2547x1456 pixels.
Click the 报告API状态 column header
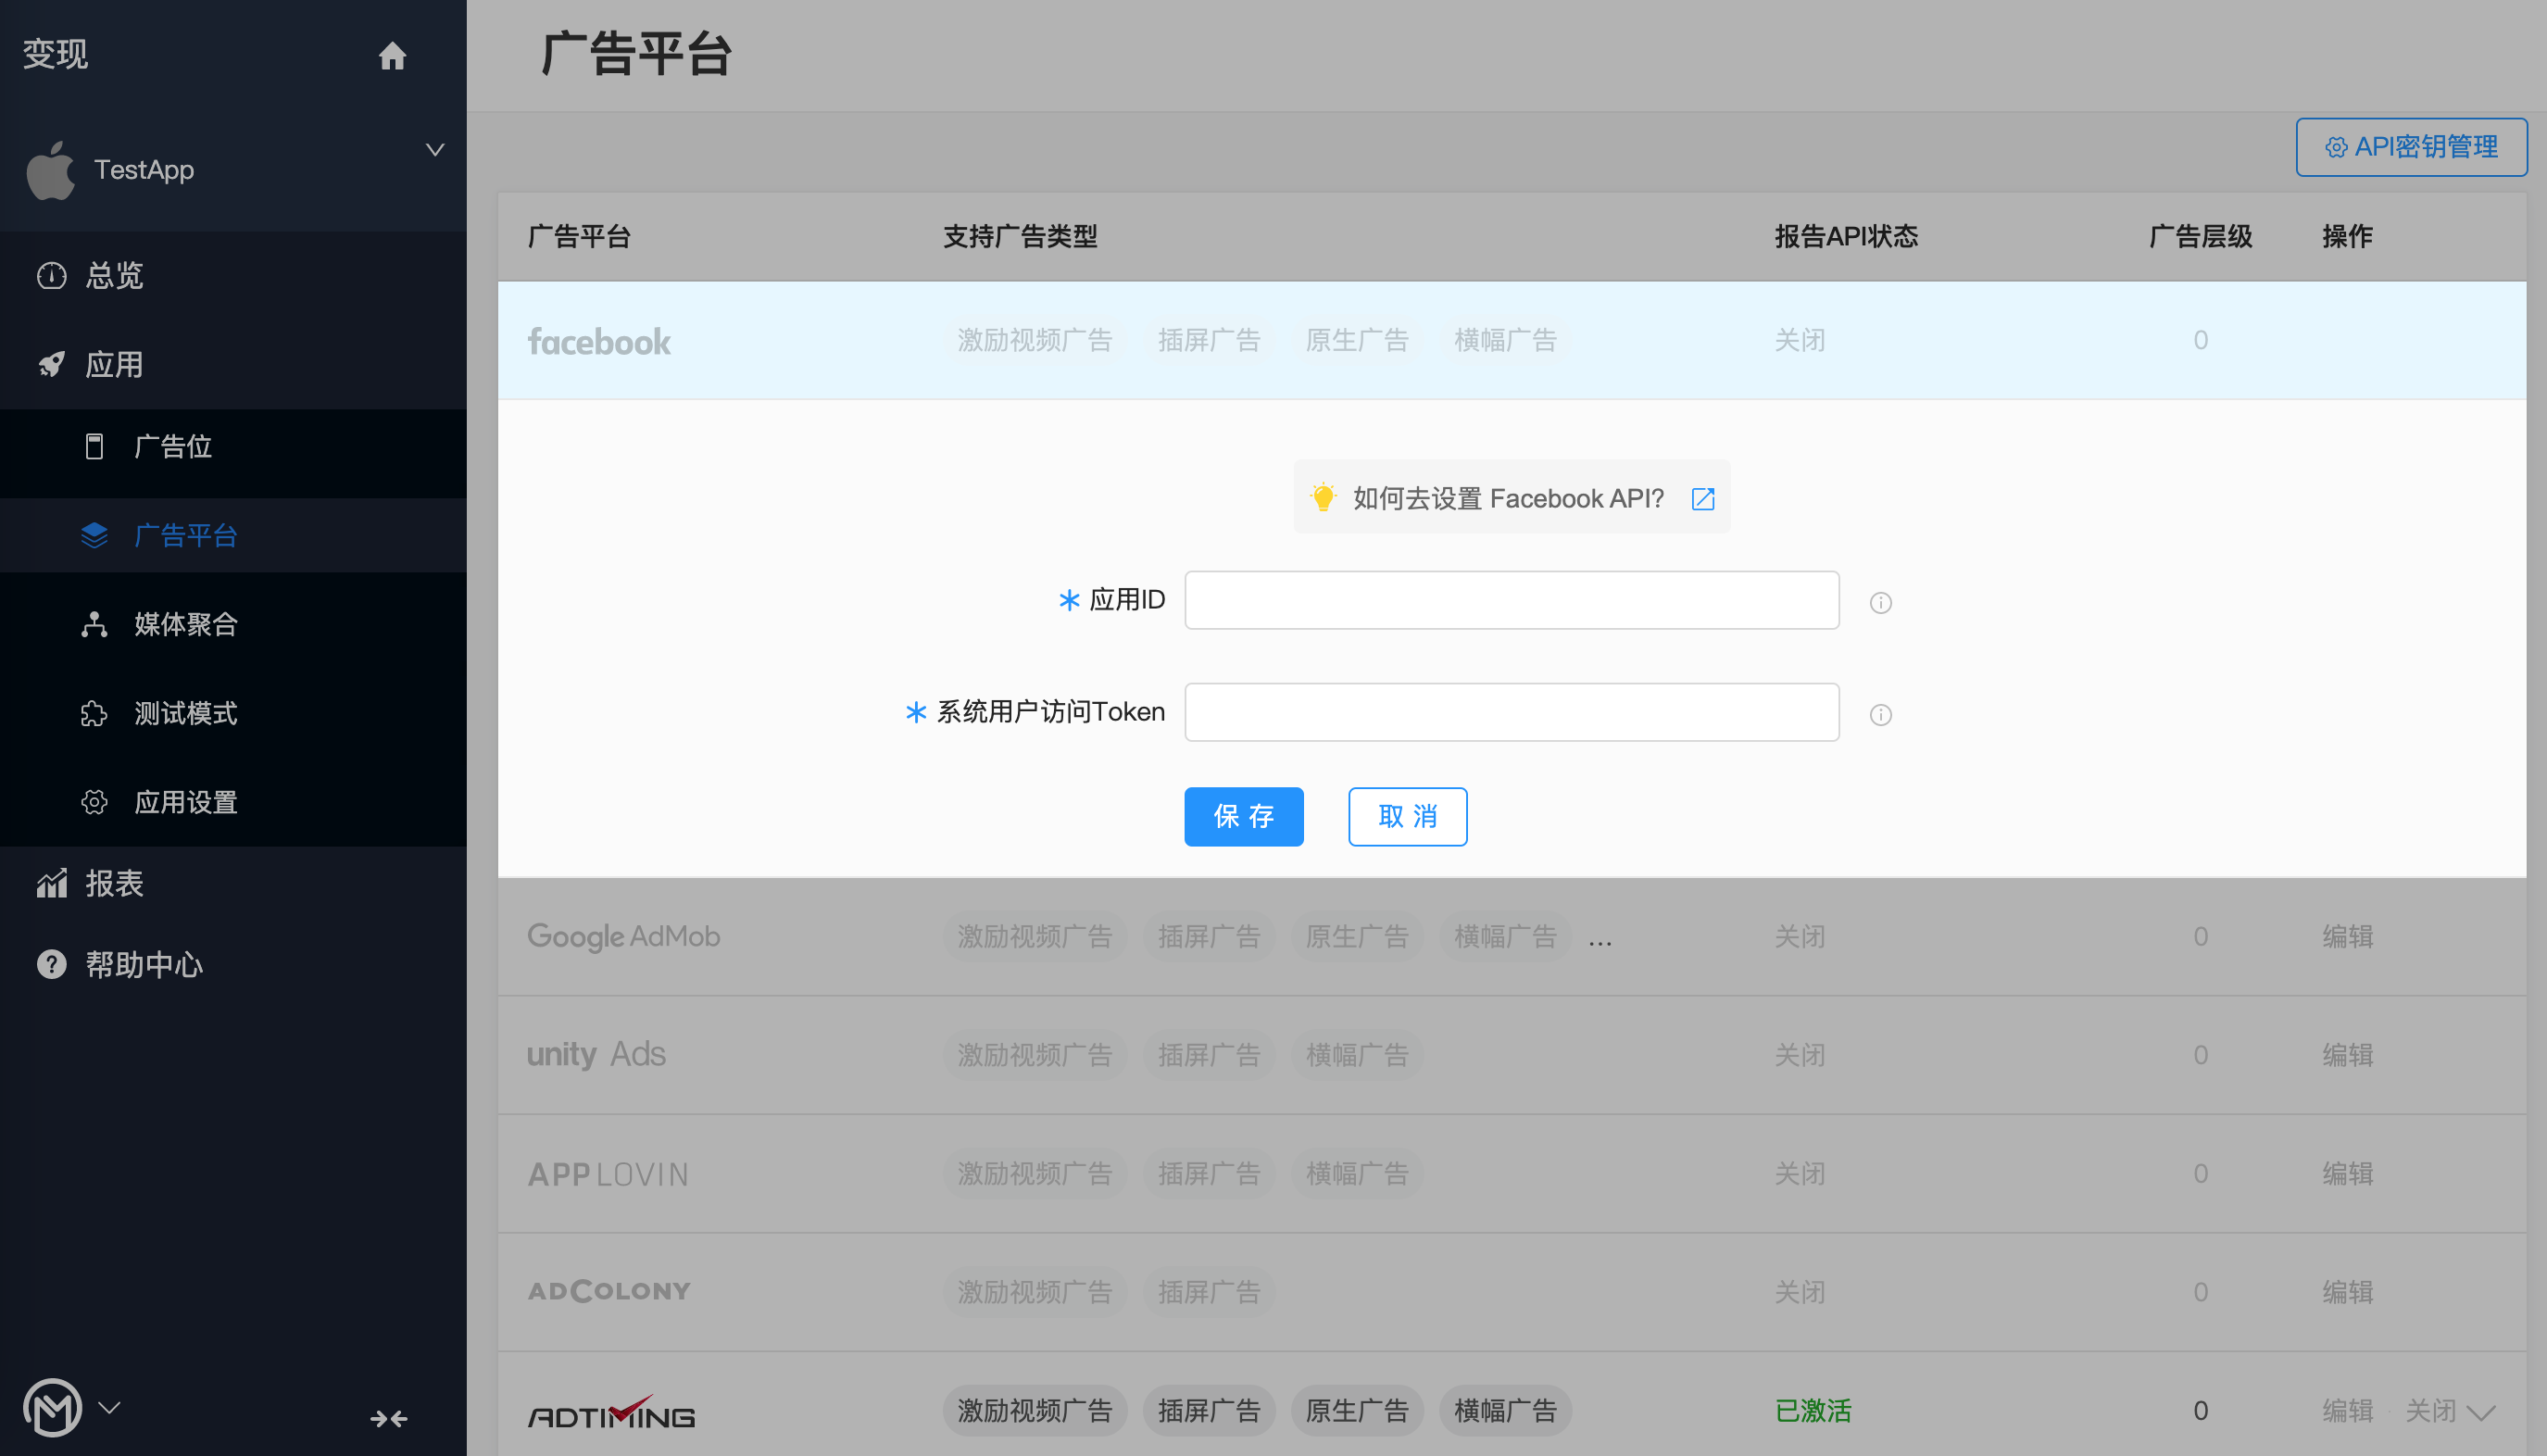[1846, 236]
